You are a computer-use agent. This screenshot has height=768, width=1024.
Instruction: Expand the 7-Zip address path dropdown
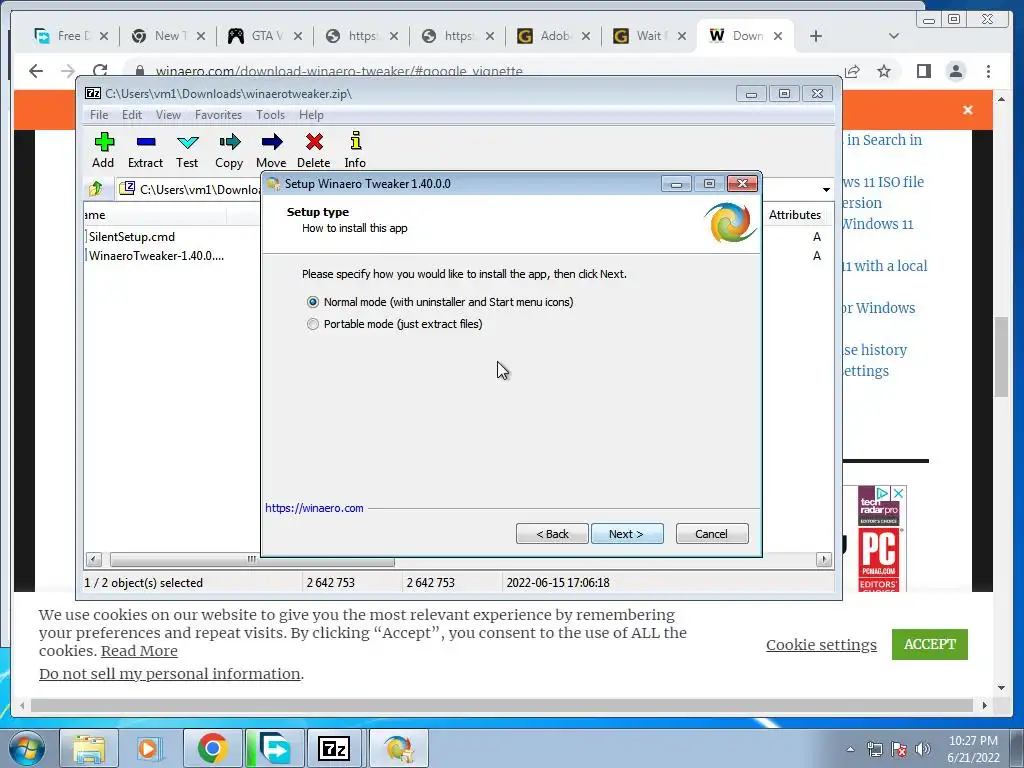coord(826,189)
